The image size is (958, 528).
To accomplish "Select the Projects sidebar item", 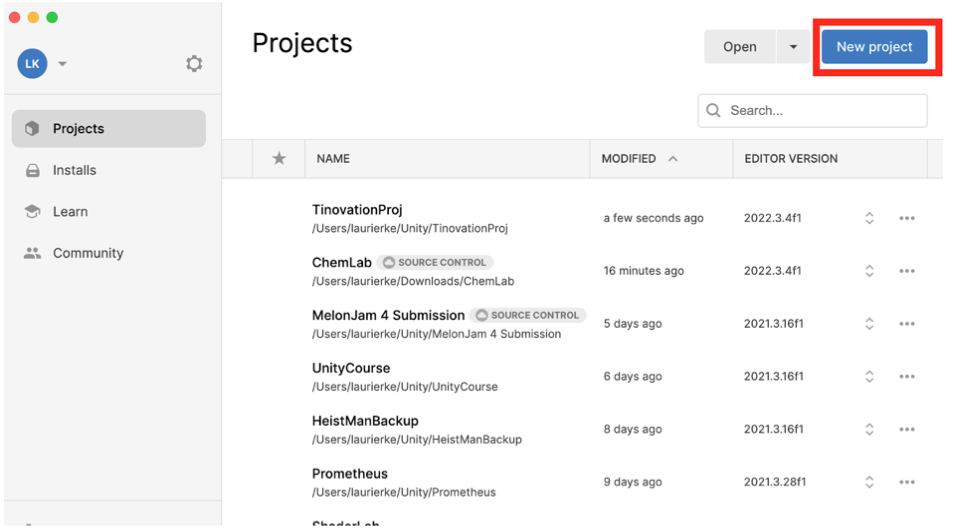I will 109,128.
